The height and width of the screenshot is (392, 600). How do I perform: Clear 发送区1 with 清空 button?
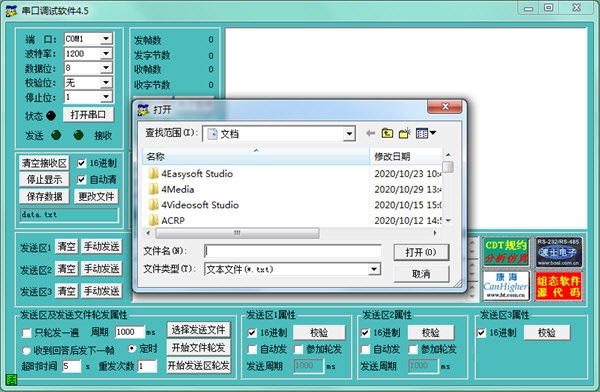click(x=67, y=247)
